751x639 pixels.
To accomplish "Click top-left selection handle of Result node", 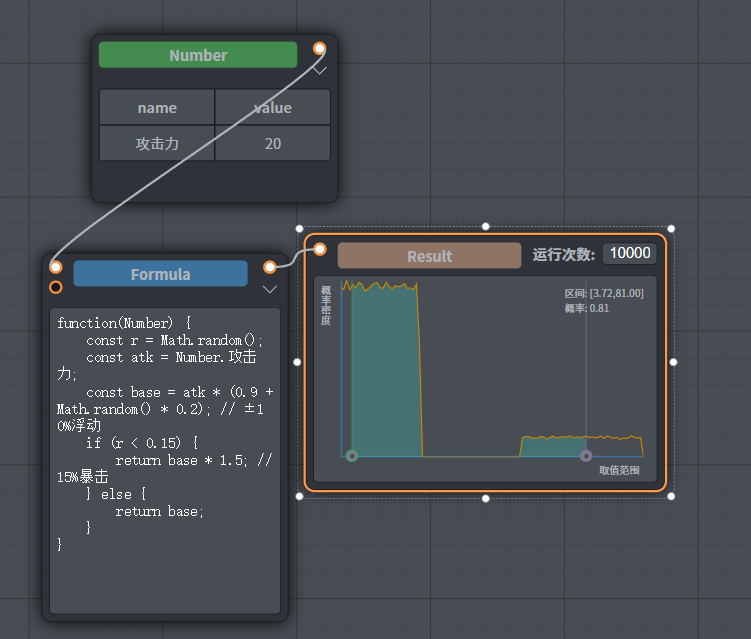I will 299,228.
